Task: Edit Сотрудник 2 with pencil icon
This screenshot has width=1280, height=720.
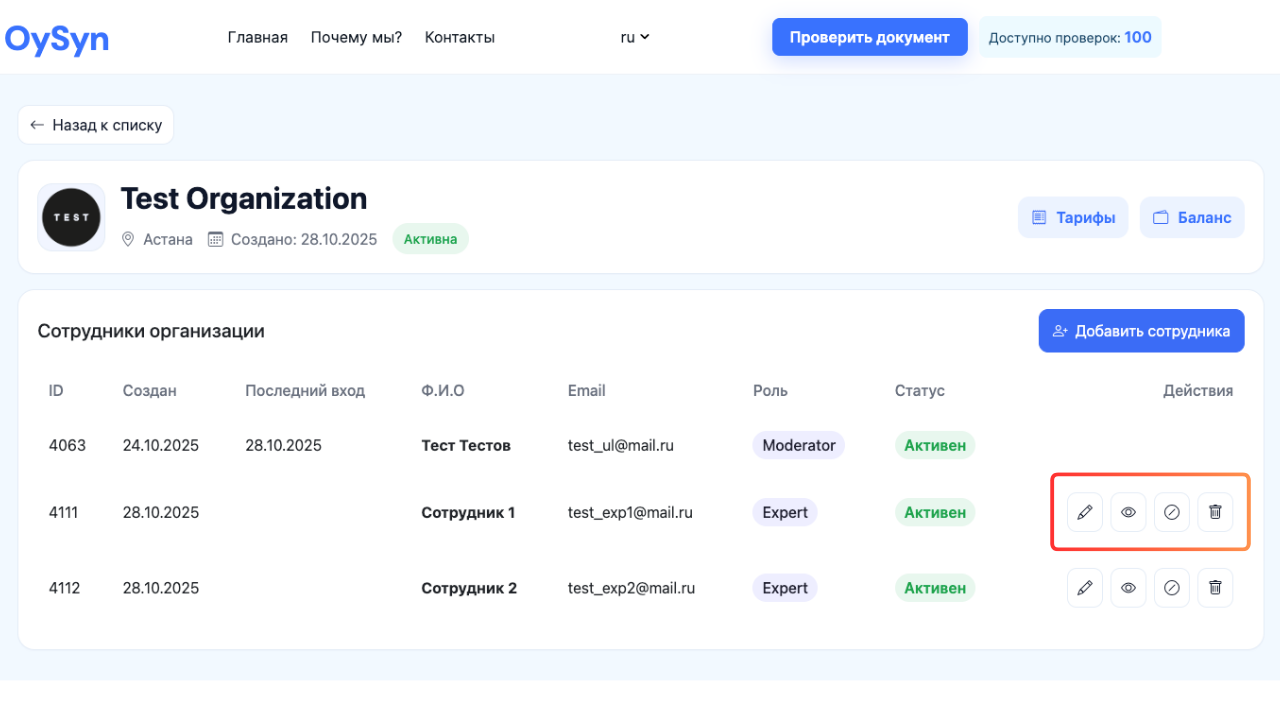Action: point(1085,588)
